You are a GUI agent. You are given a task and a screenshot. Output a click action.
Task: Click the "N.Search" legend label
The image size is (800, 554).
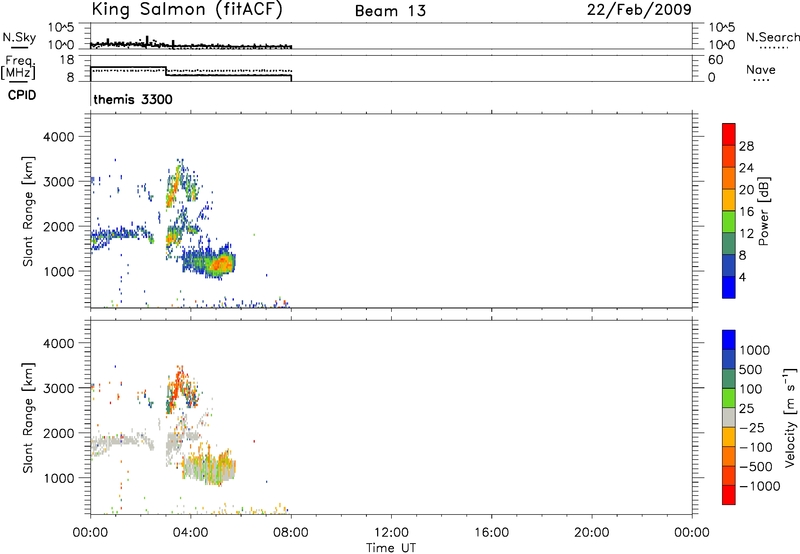772,37
